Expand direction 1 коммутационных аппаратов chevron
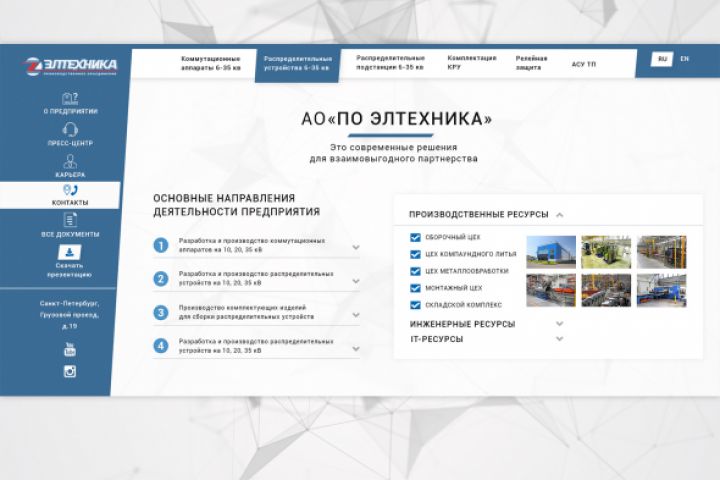Screen dimensions: 720x480 coord(356,247)
